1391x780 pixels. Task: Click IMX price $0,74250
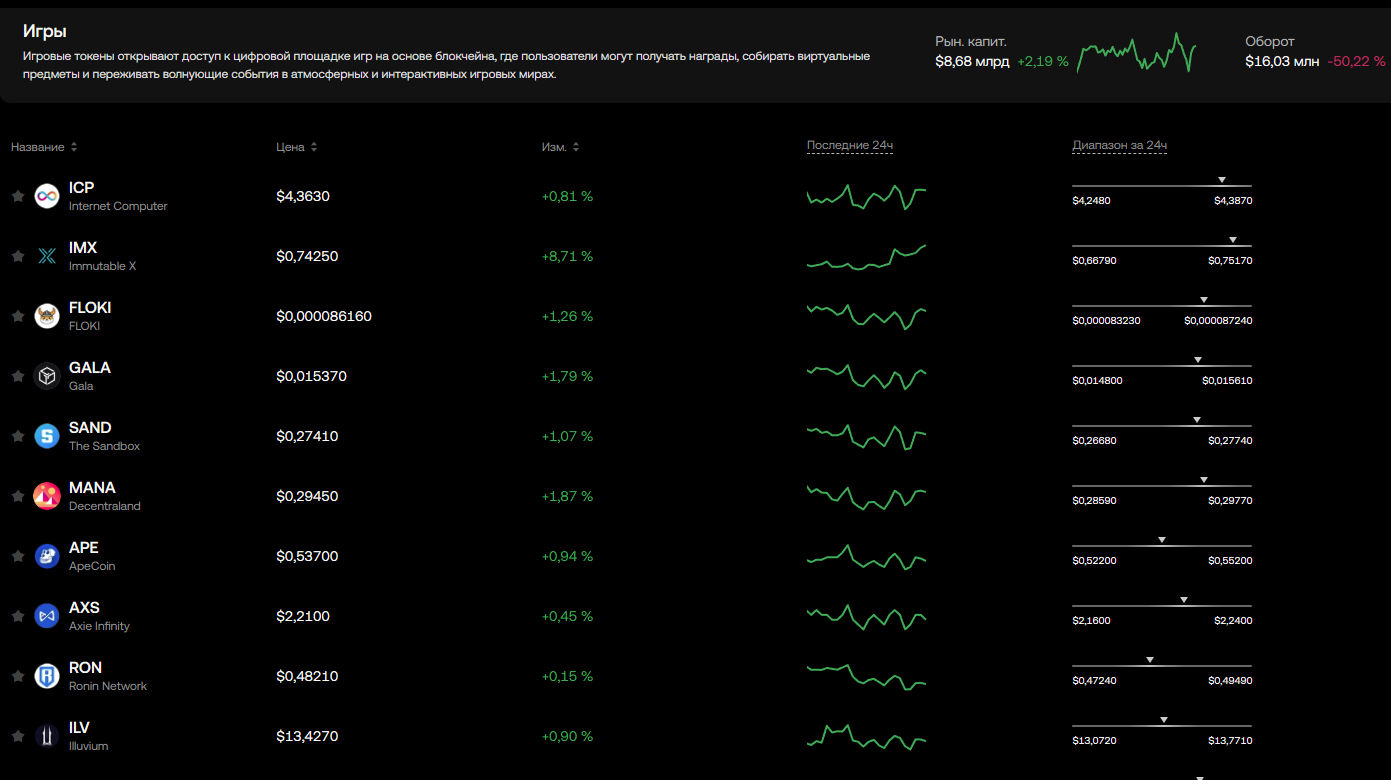click(x=307, y=256)
